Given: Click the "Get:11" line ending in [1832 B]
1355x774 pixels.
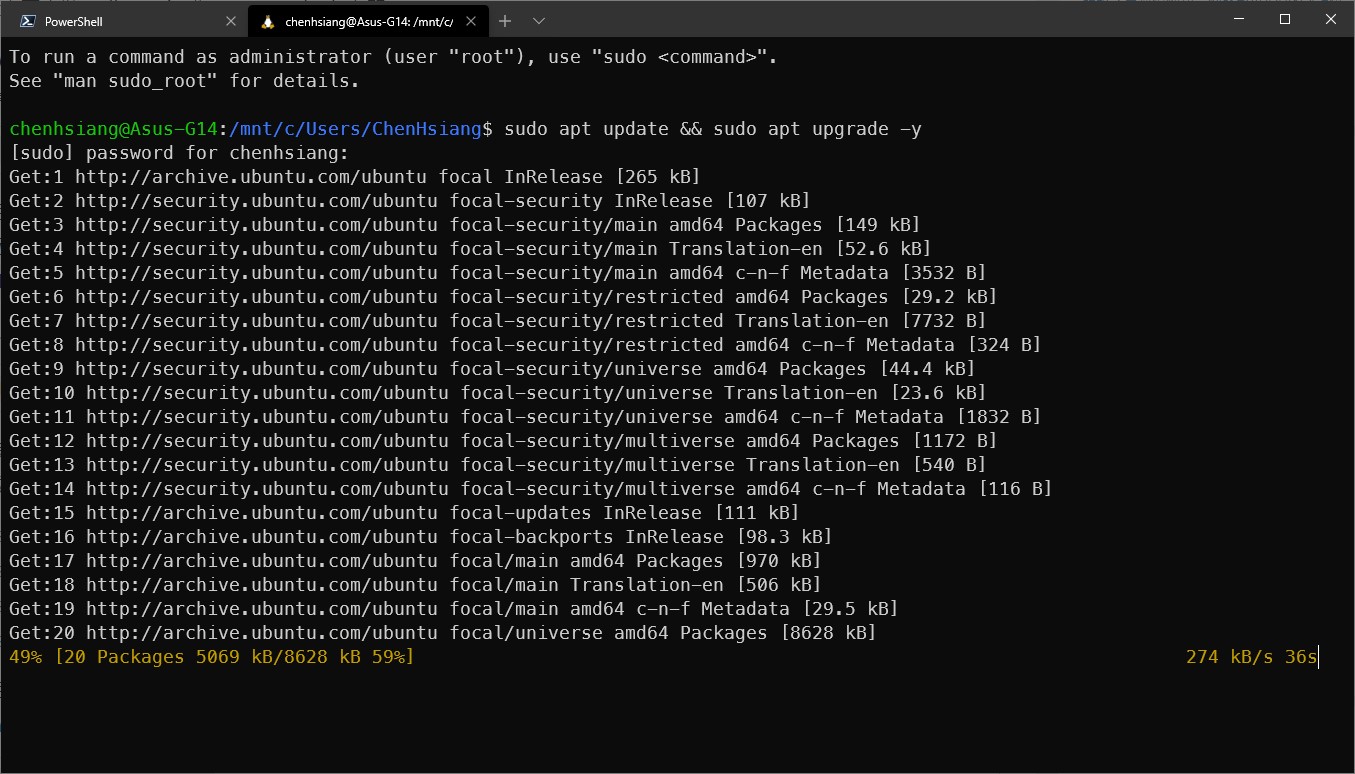Looking at the screenshot, I should pyautogui.click(x=525, y=417).
